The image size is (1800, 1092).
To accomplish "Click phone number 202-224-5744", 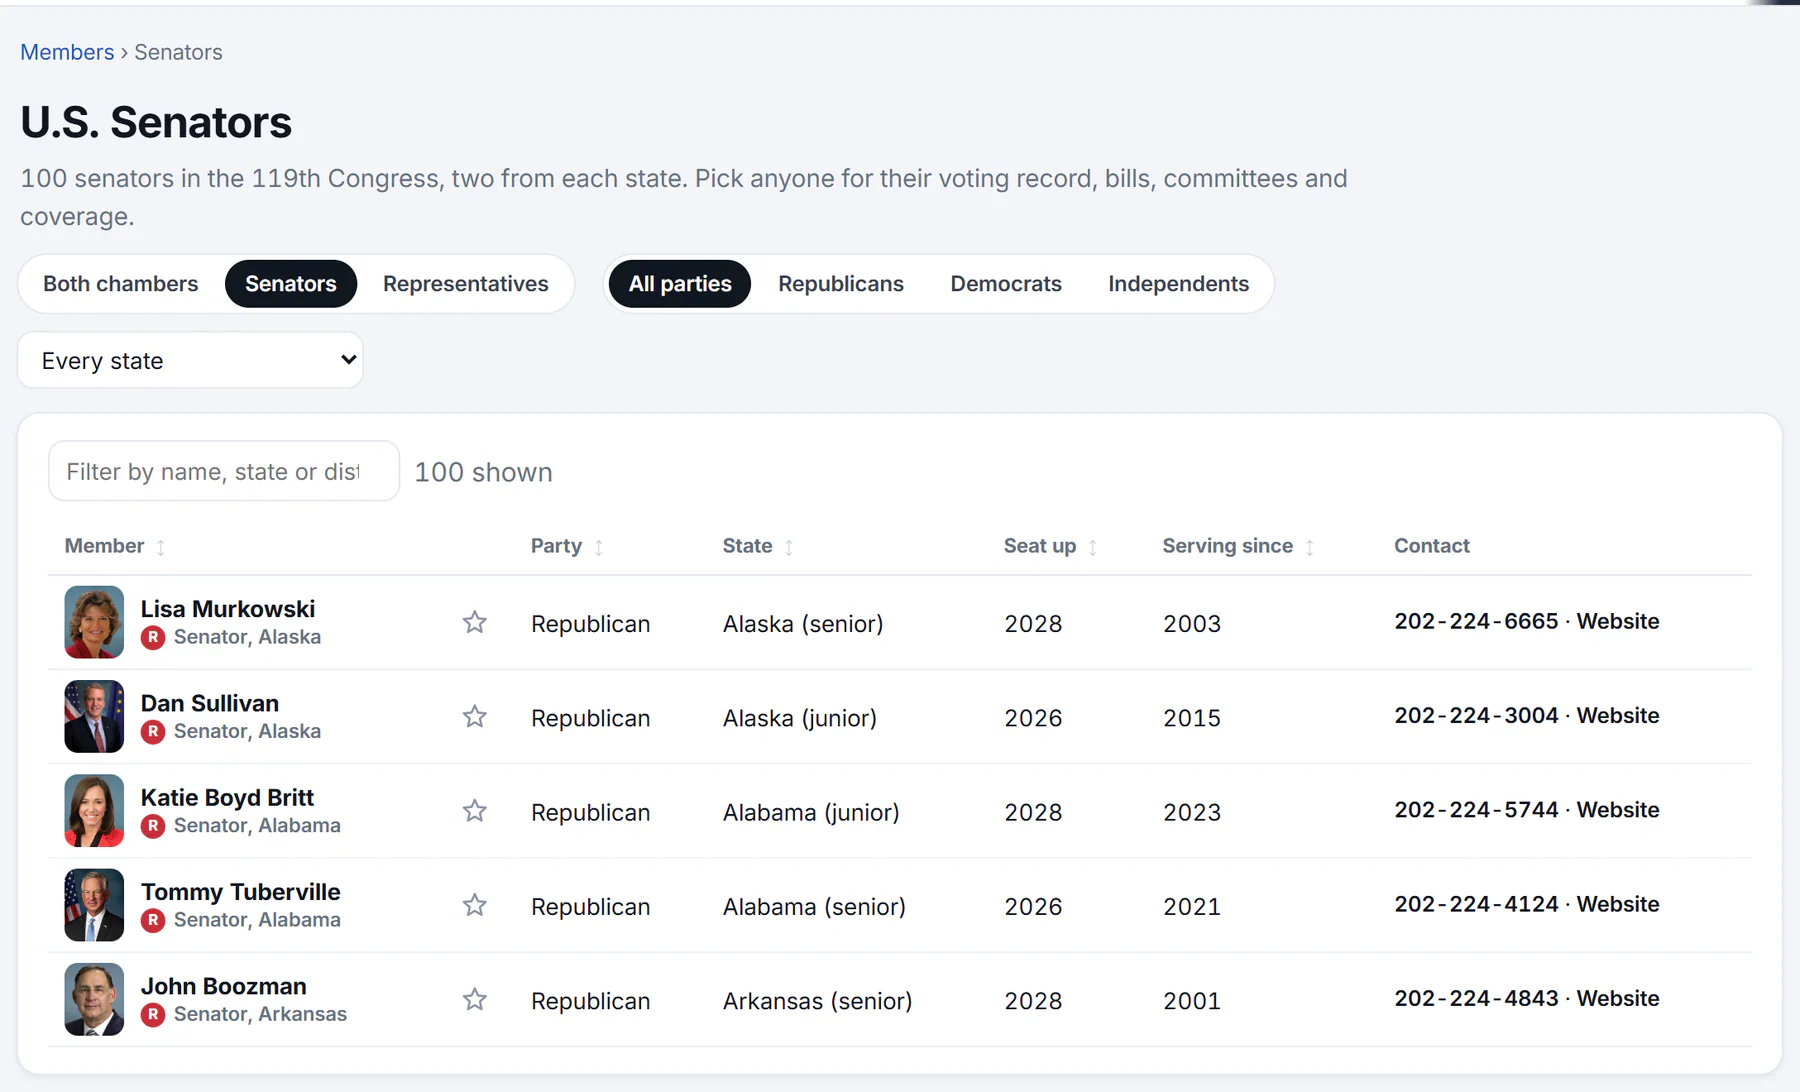I will point(1476,809).
